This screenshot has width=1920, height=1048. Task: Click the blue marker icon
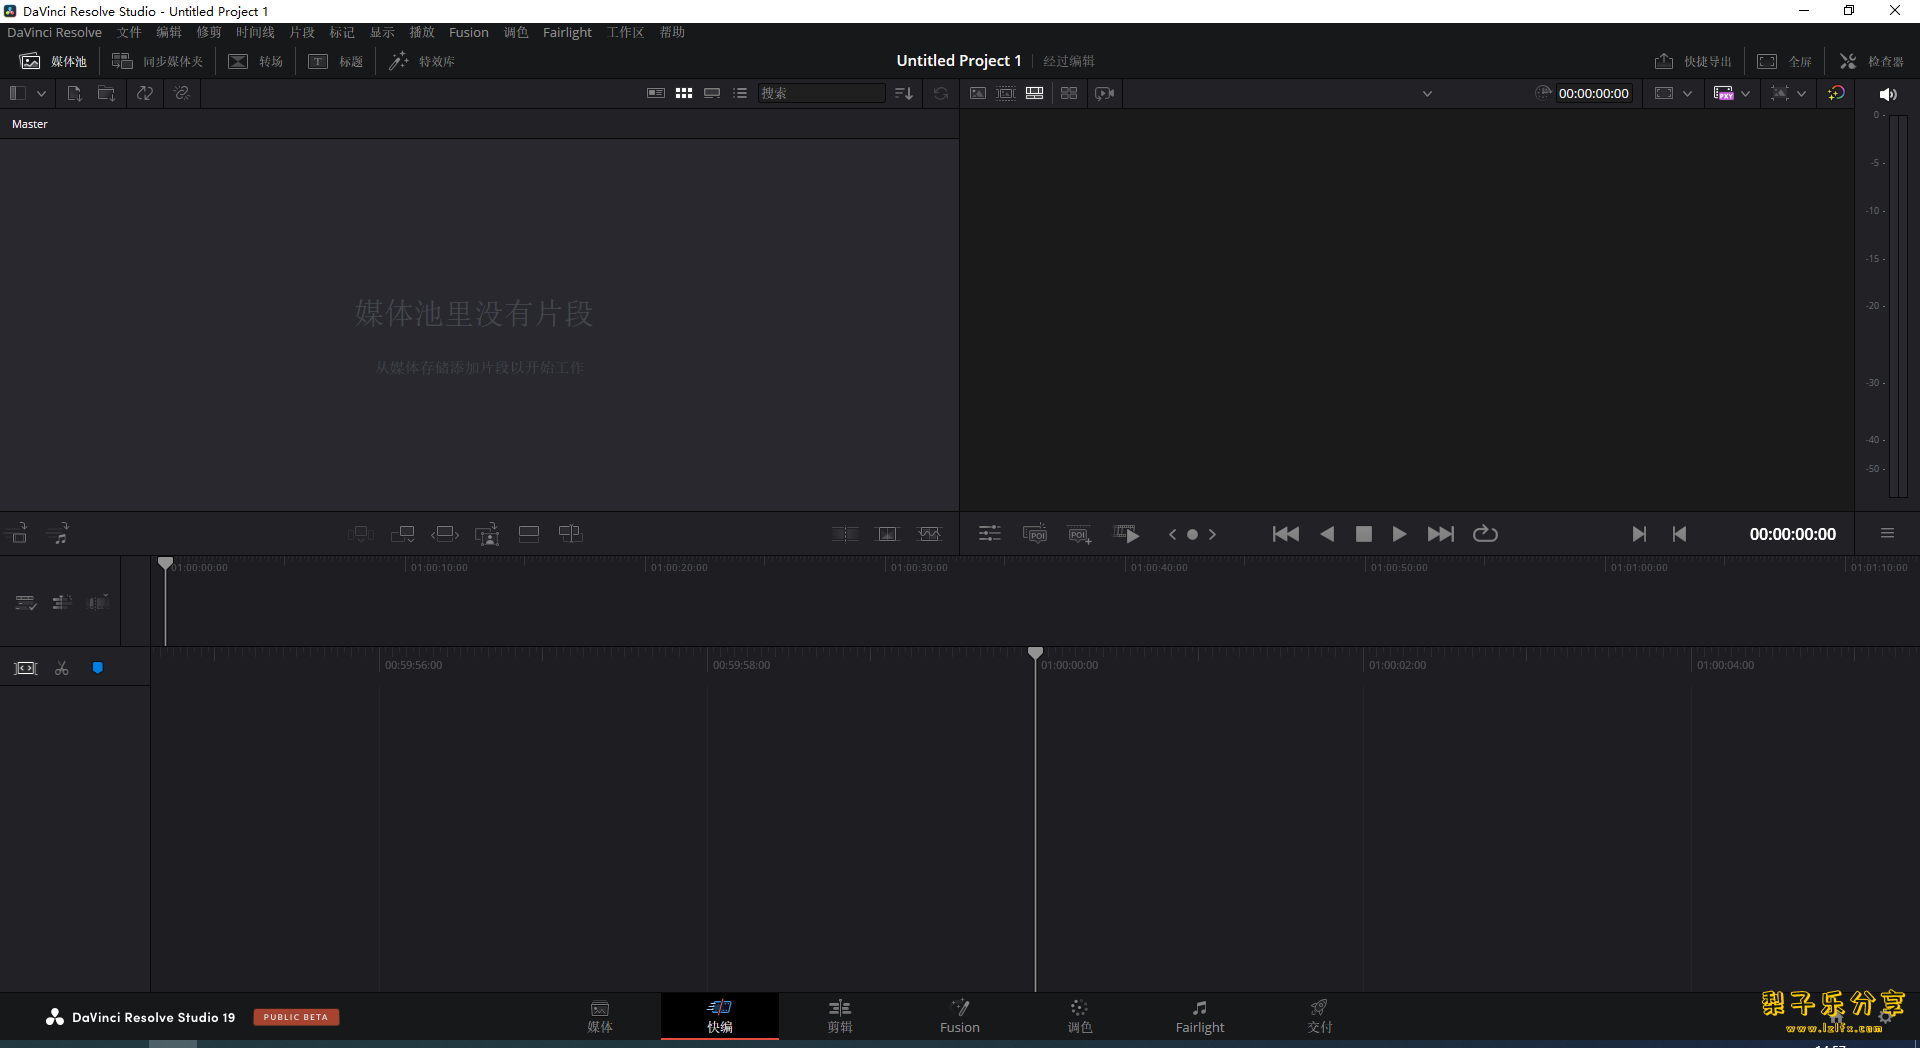pos(98,668)
